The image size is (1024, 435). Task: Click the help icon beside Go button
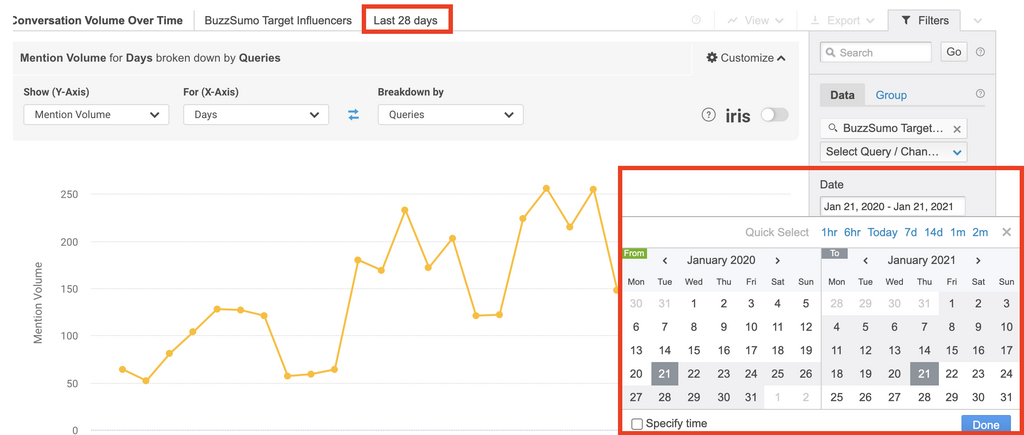tap(980, 52)
